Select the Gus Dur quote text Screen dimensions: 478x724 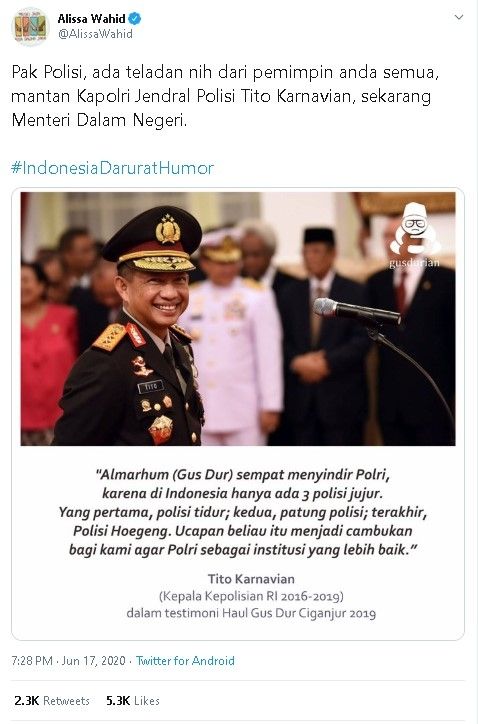tap(243, 512)
